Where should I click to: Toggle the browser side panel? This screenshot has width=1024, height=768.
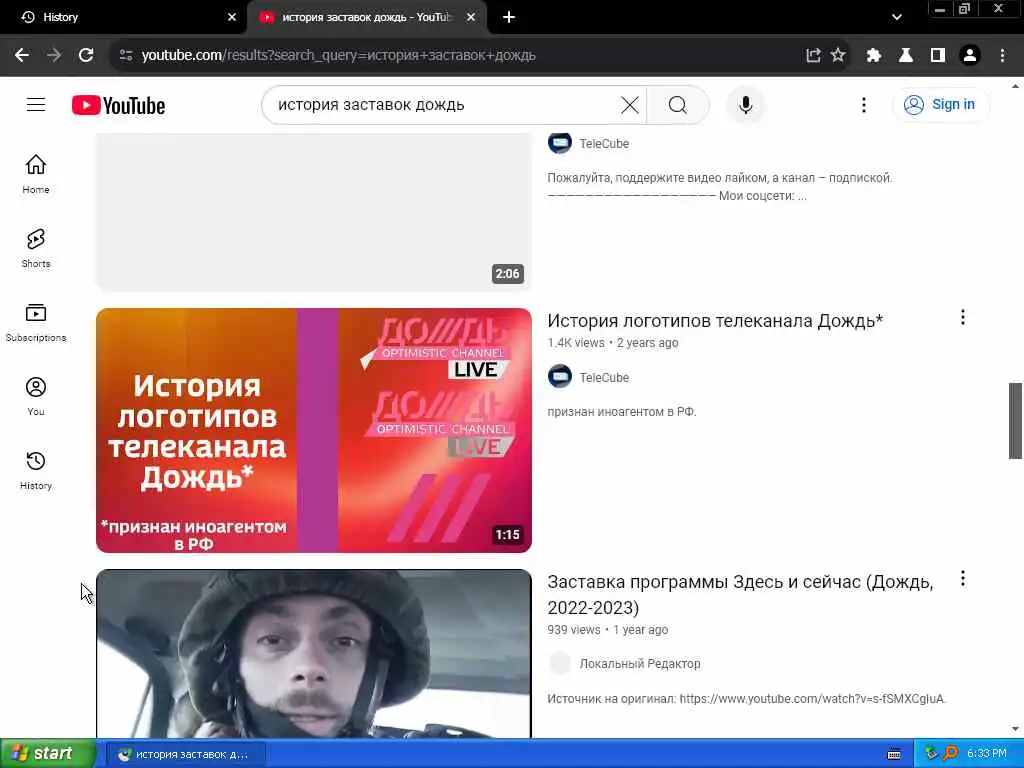938,56
